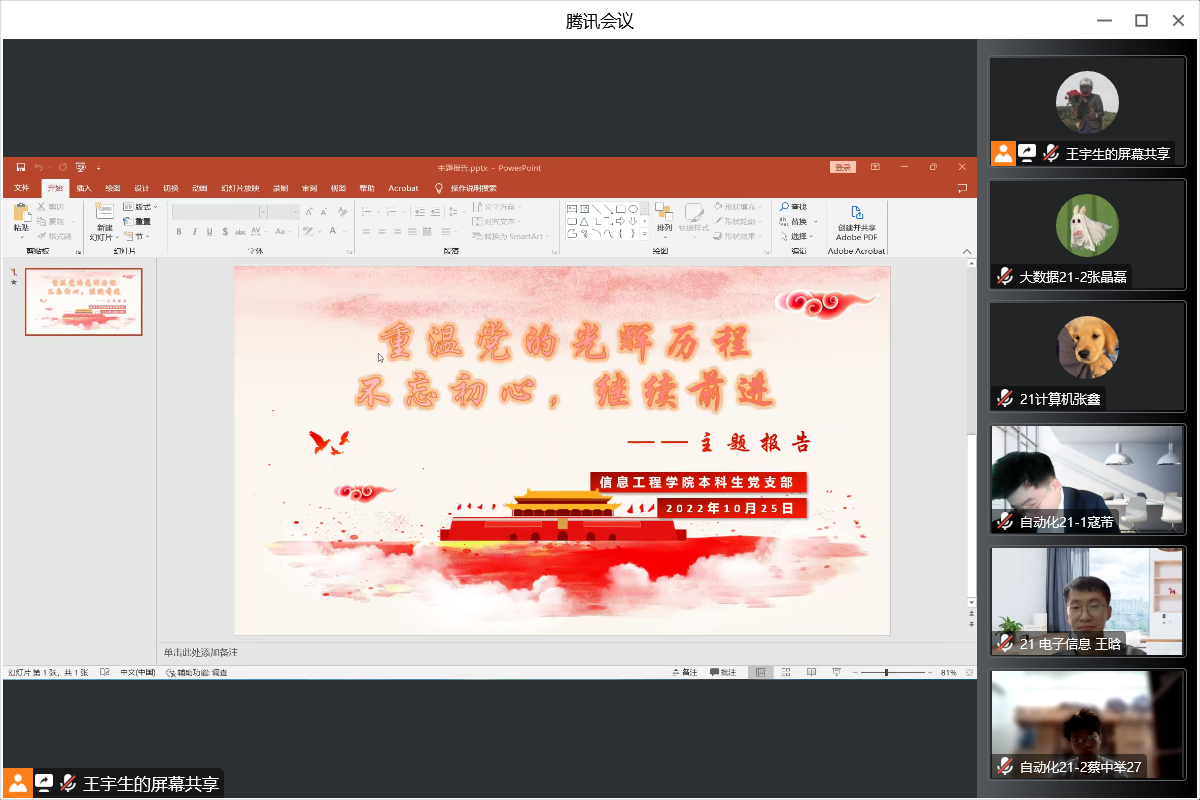Click the slideshow view icon in status bar

tap(834, 673)
